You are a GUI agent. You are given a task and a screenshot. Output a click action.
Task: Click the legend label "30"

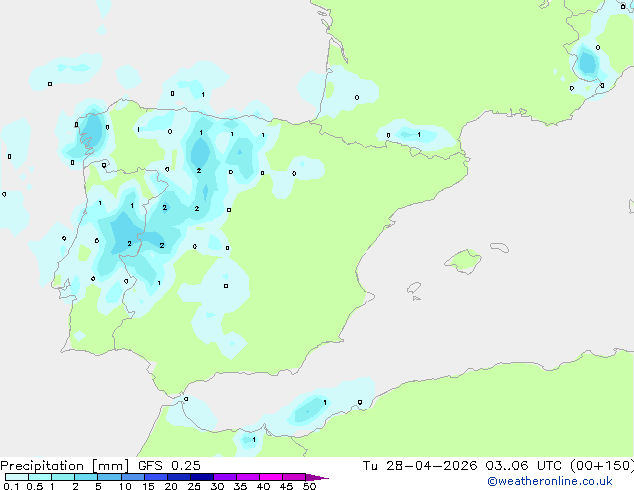217,486
